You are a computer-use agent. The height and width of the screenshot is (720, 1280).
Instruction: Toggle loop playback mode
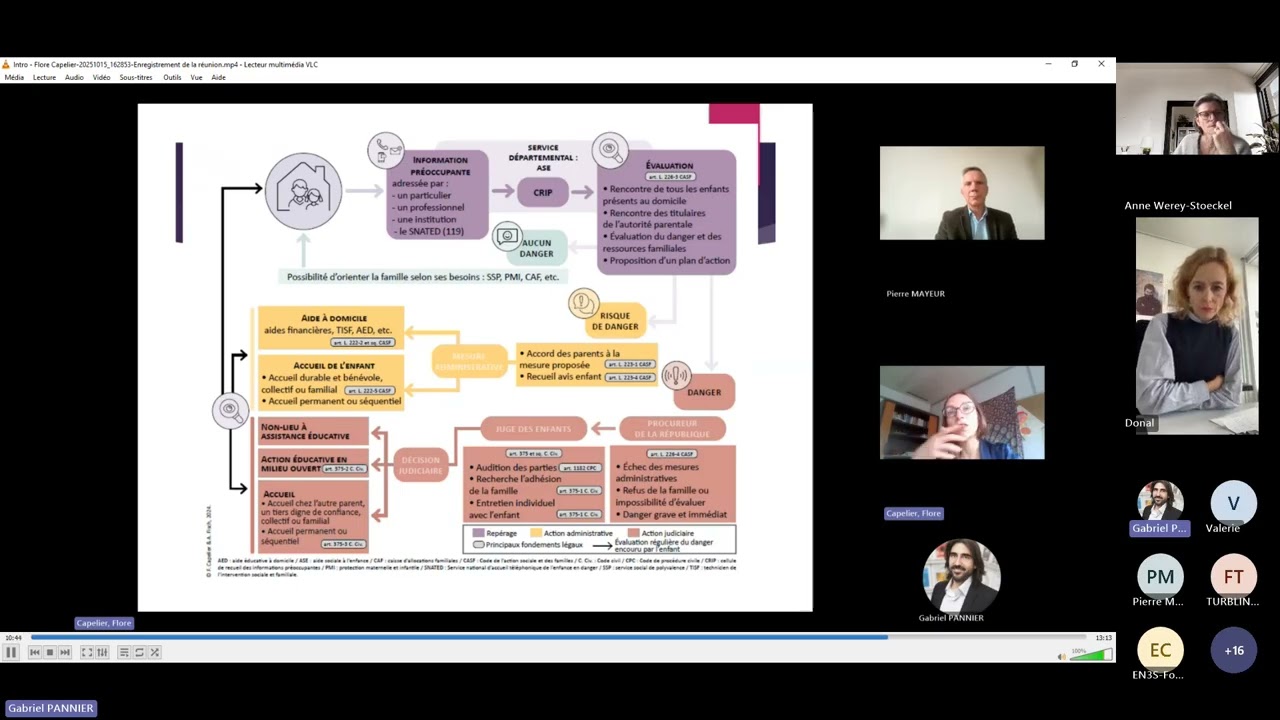[x=139, y=652]
